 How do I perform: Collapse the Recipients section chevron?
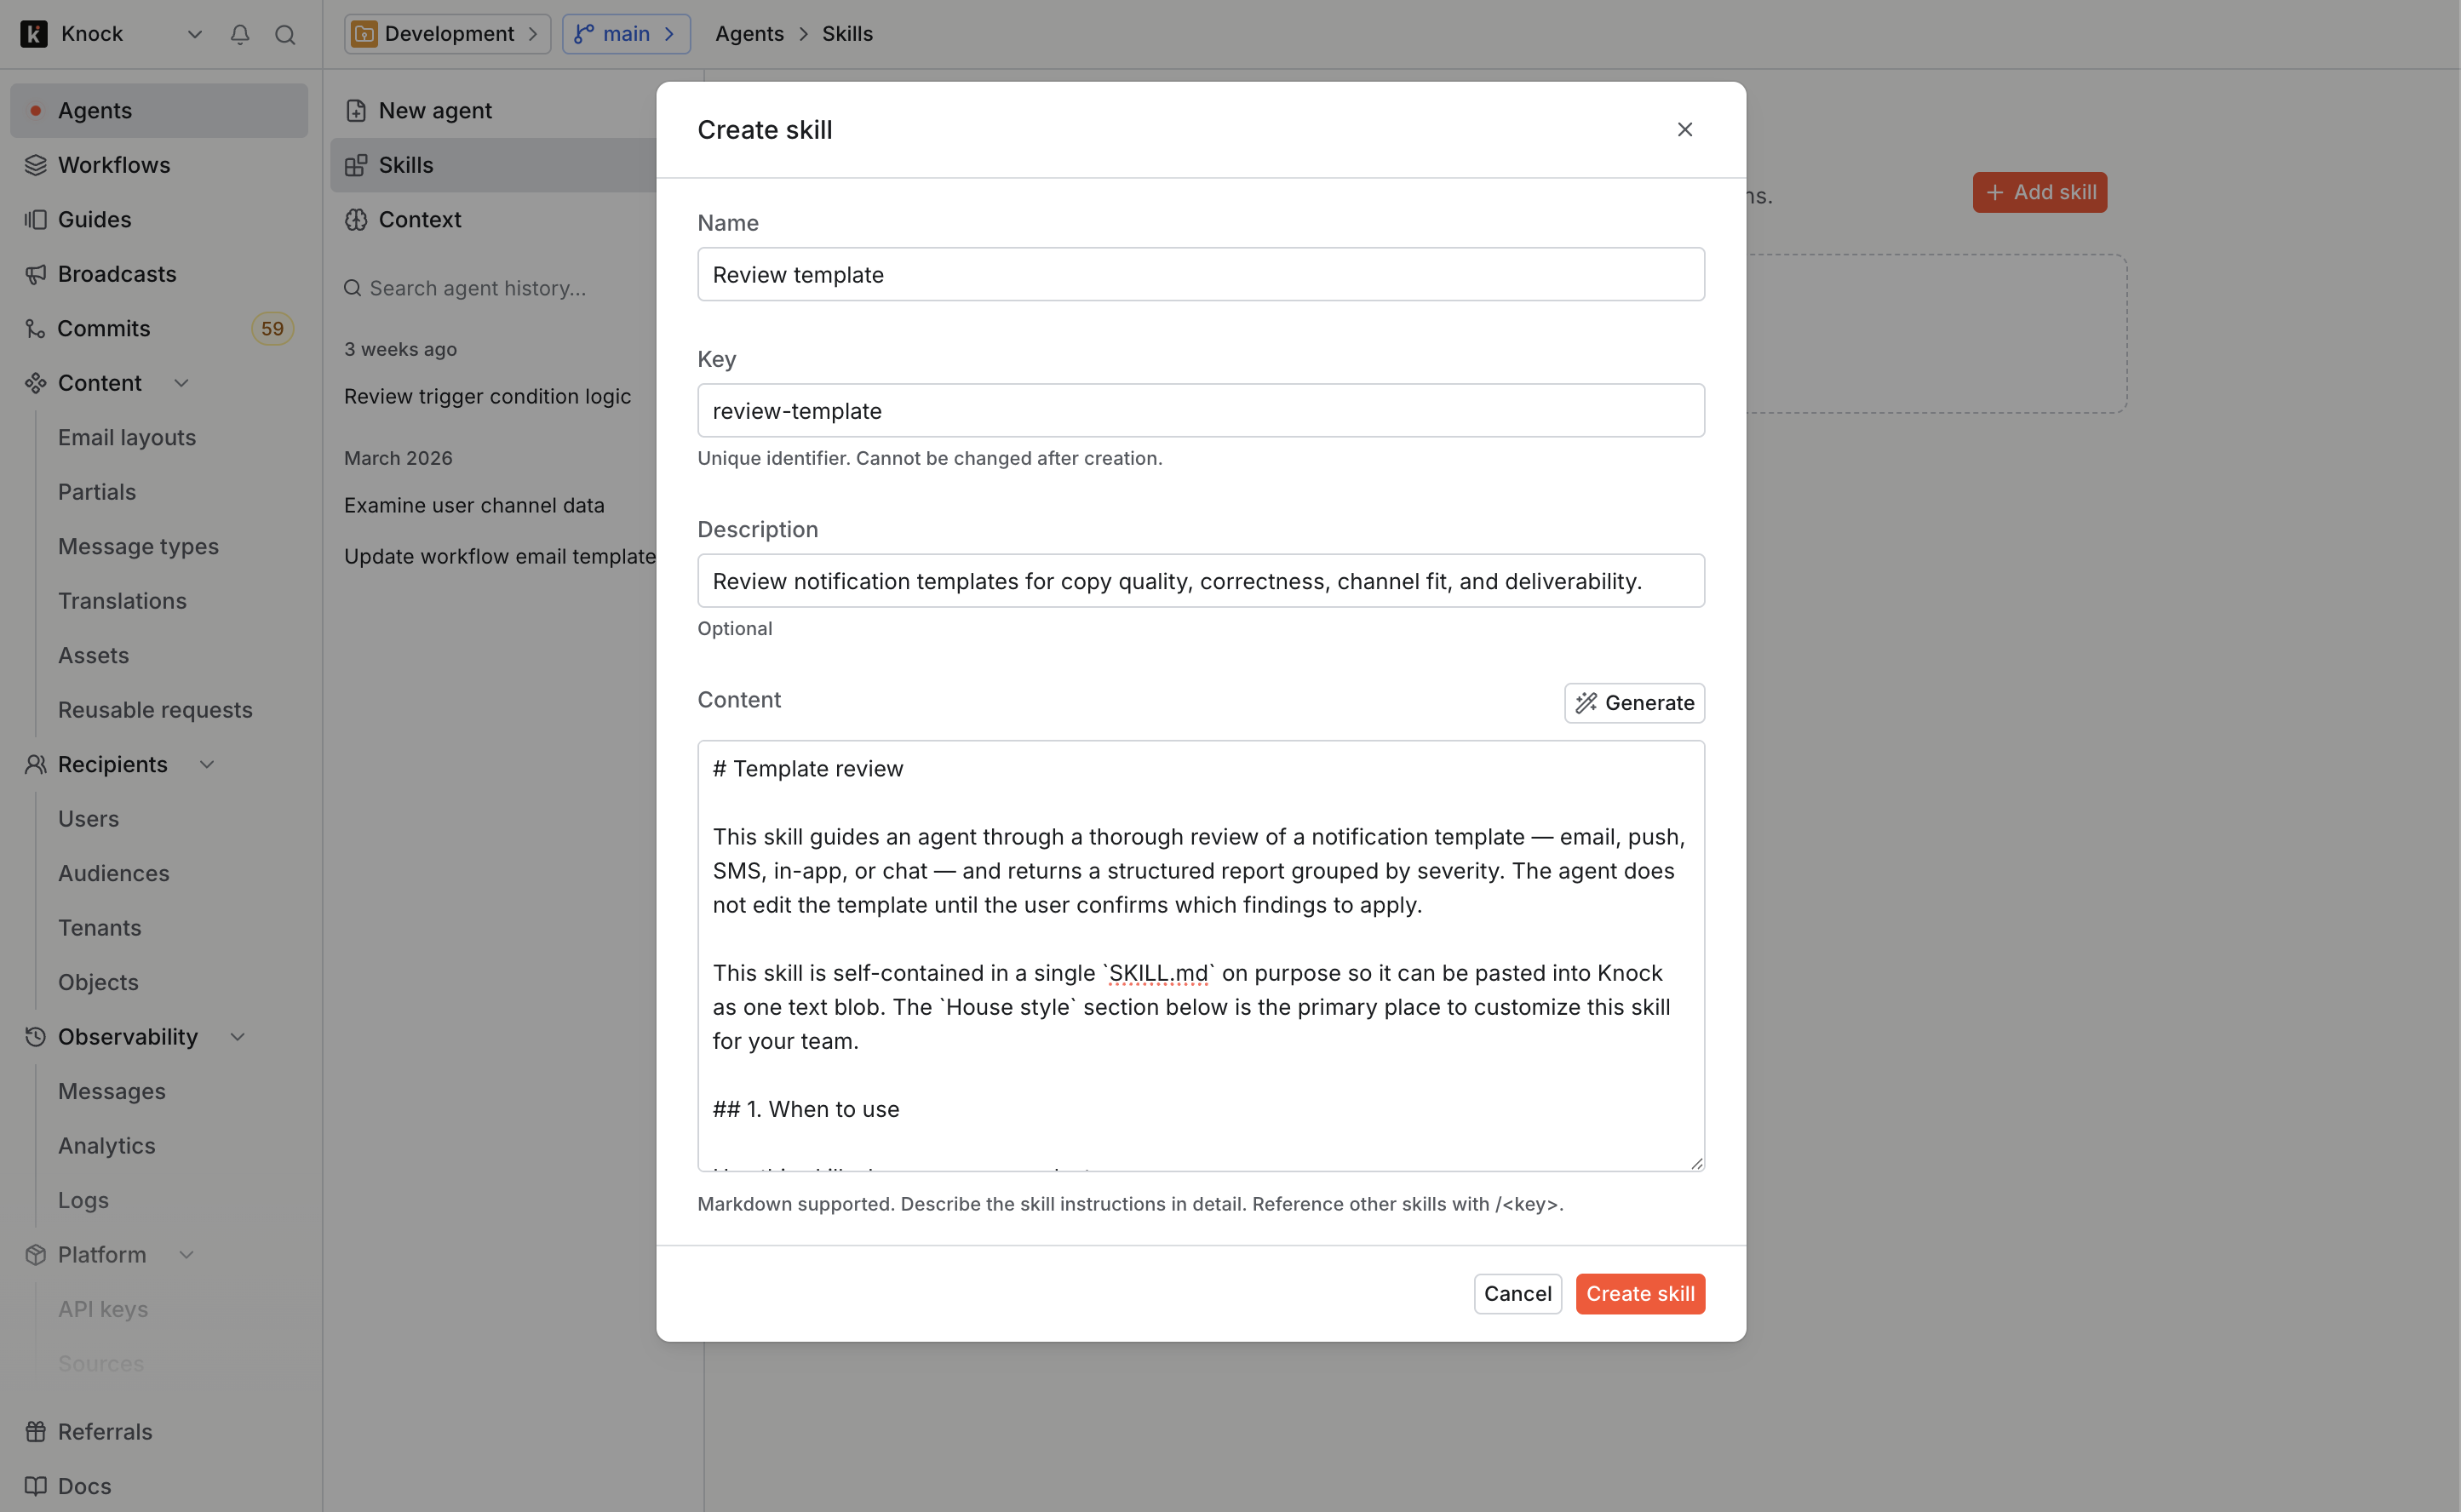tap(207, 765)
